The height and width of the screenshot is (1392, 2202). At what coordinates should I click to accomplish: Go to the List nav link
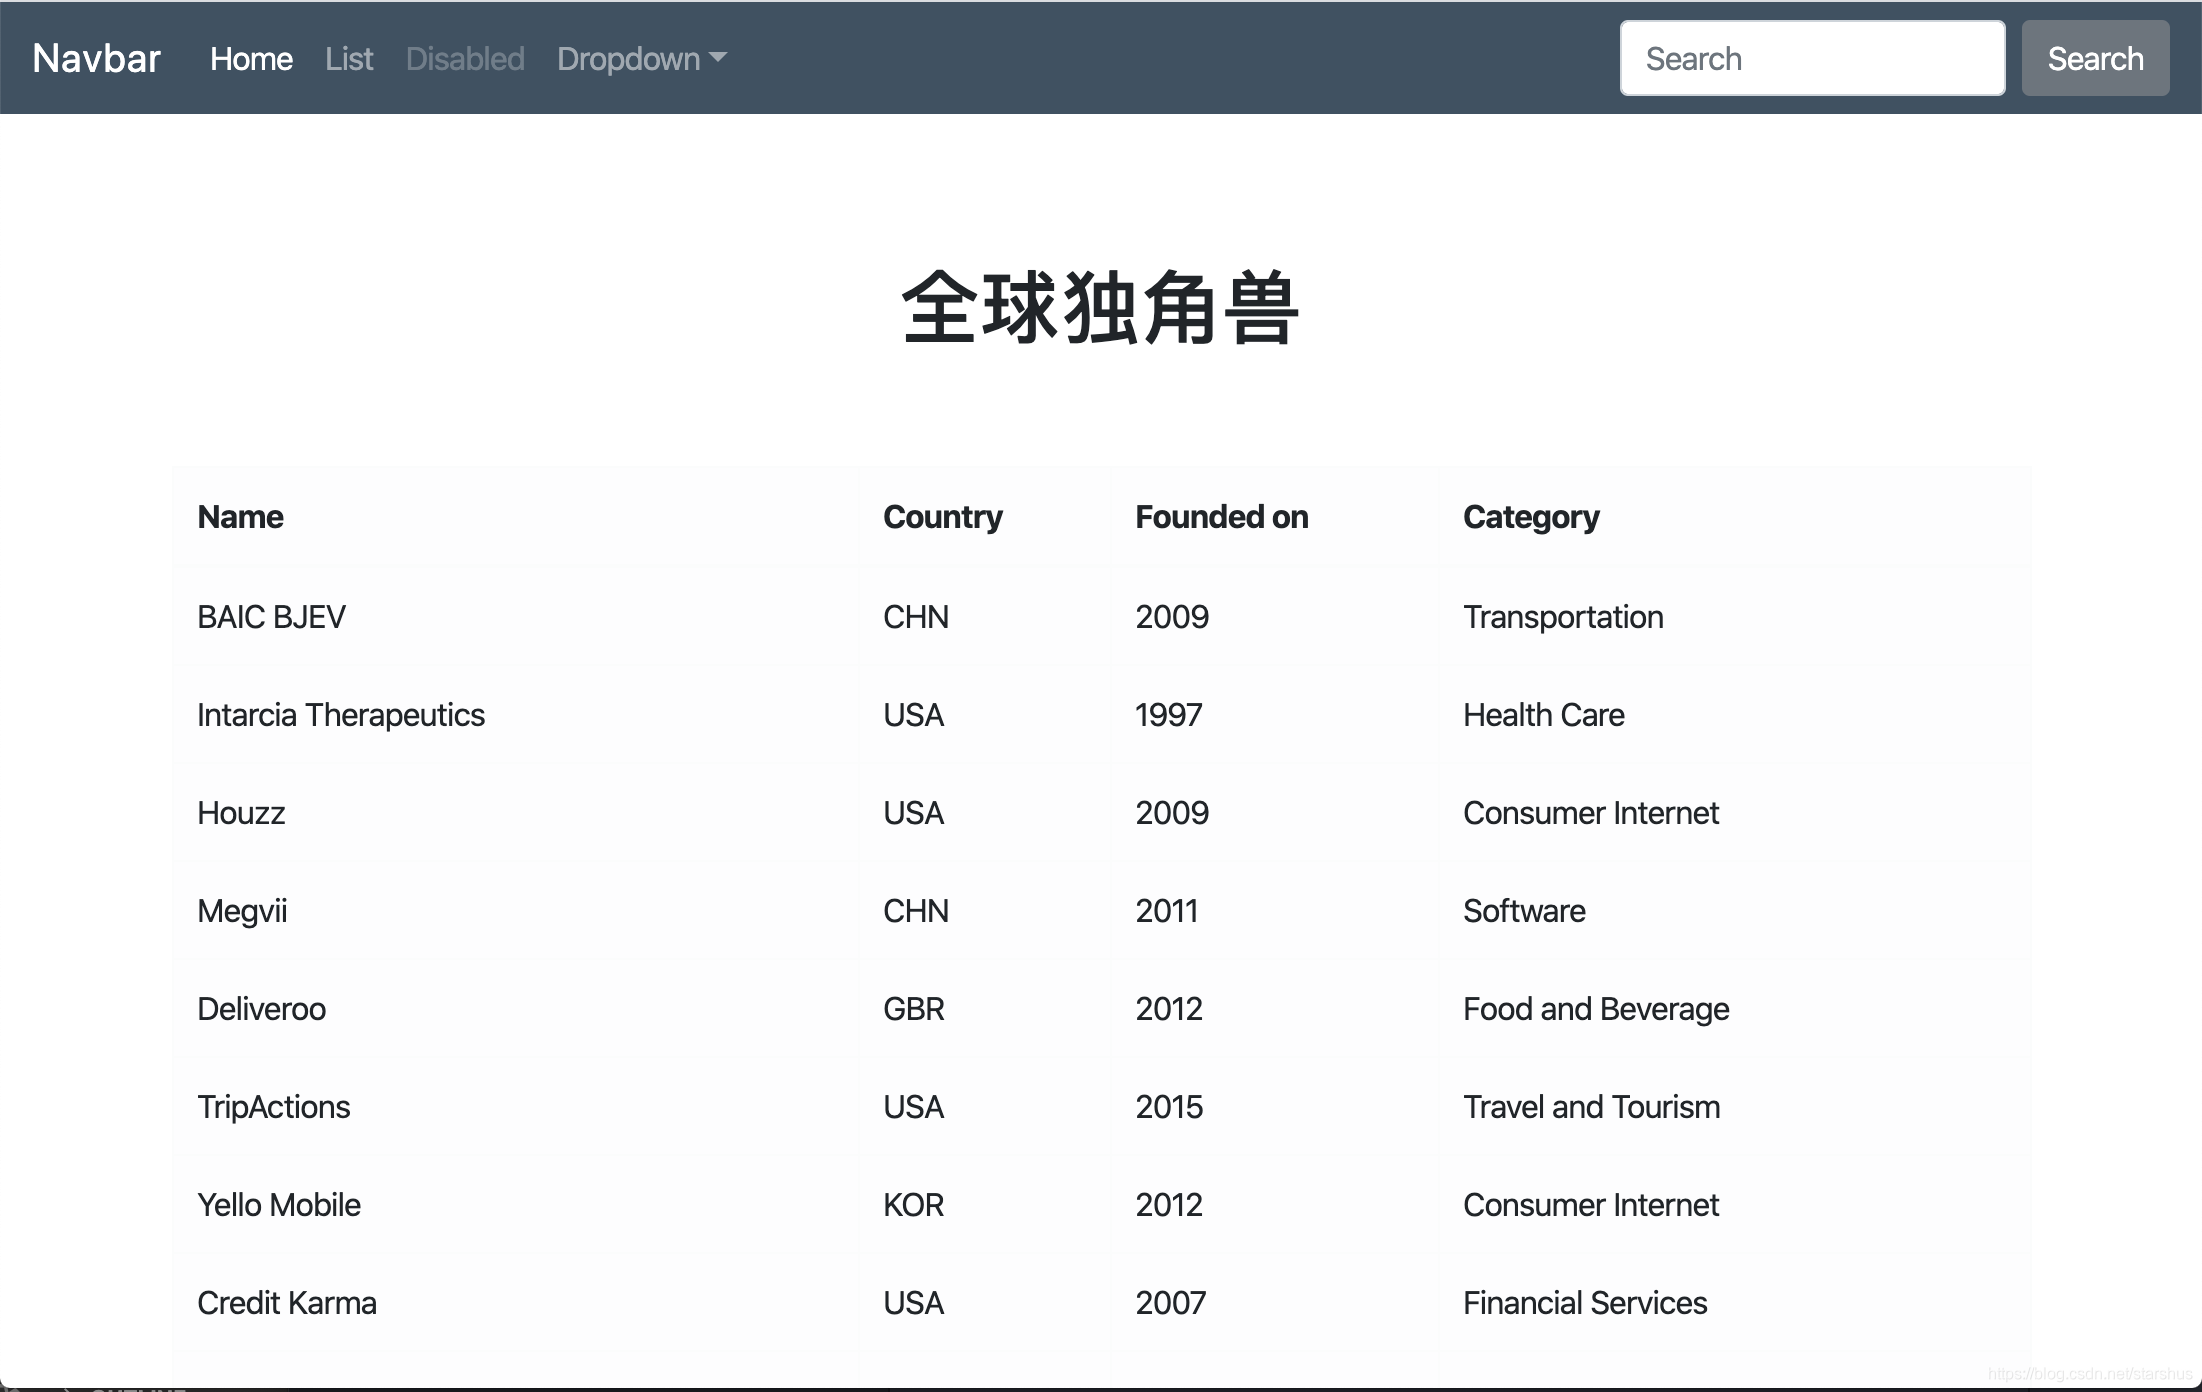pyautogui.click(x=349, y=59)
